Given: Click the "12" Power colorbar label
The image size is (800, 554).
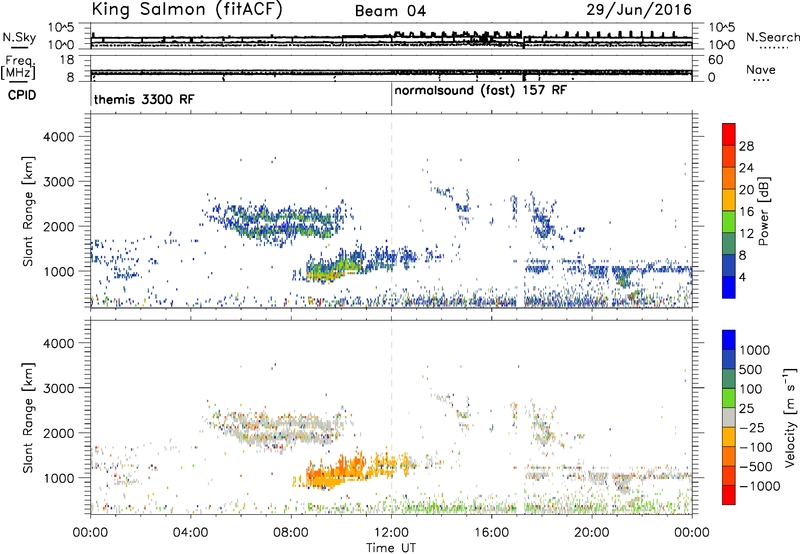Looking at the screenshot, I should pyautogui.click(x=746, y=234).
